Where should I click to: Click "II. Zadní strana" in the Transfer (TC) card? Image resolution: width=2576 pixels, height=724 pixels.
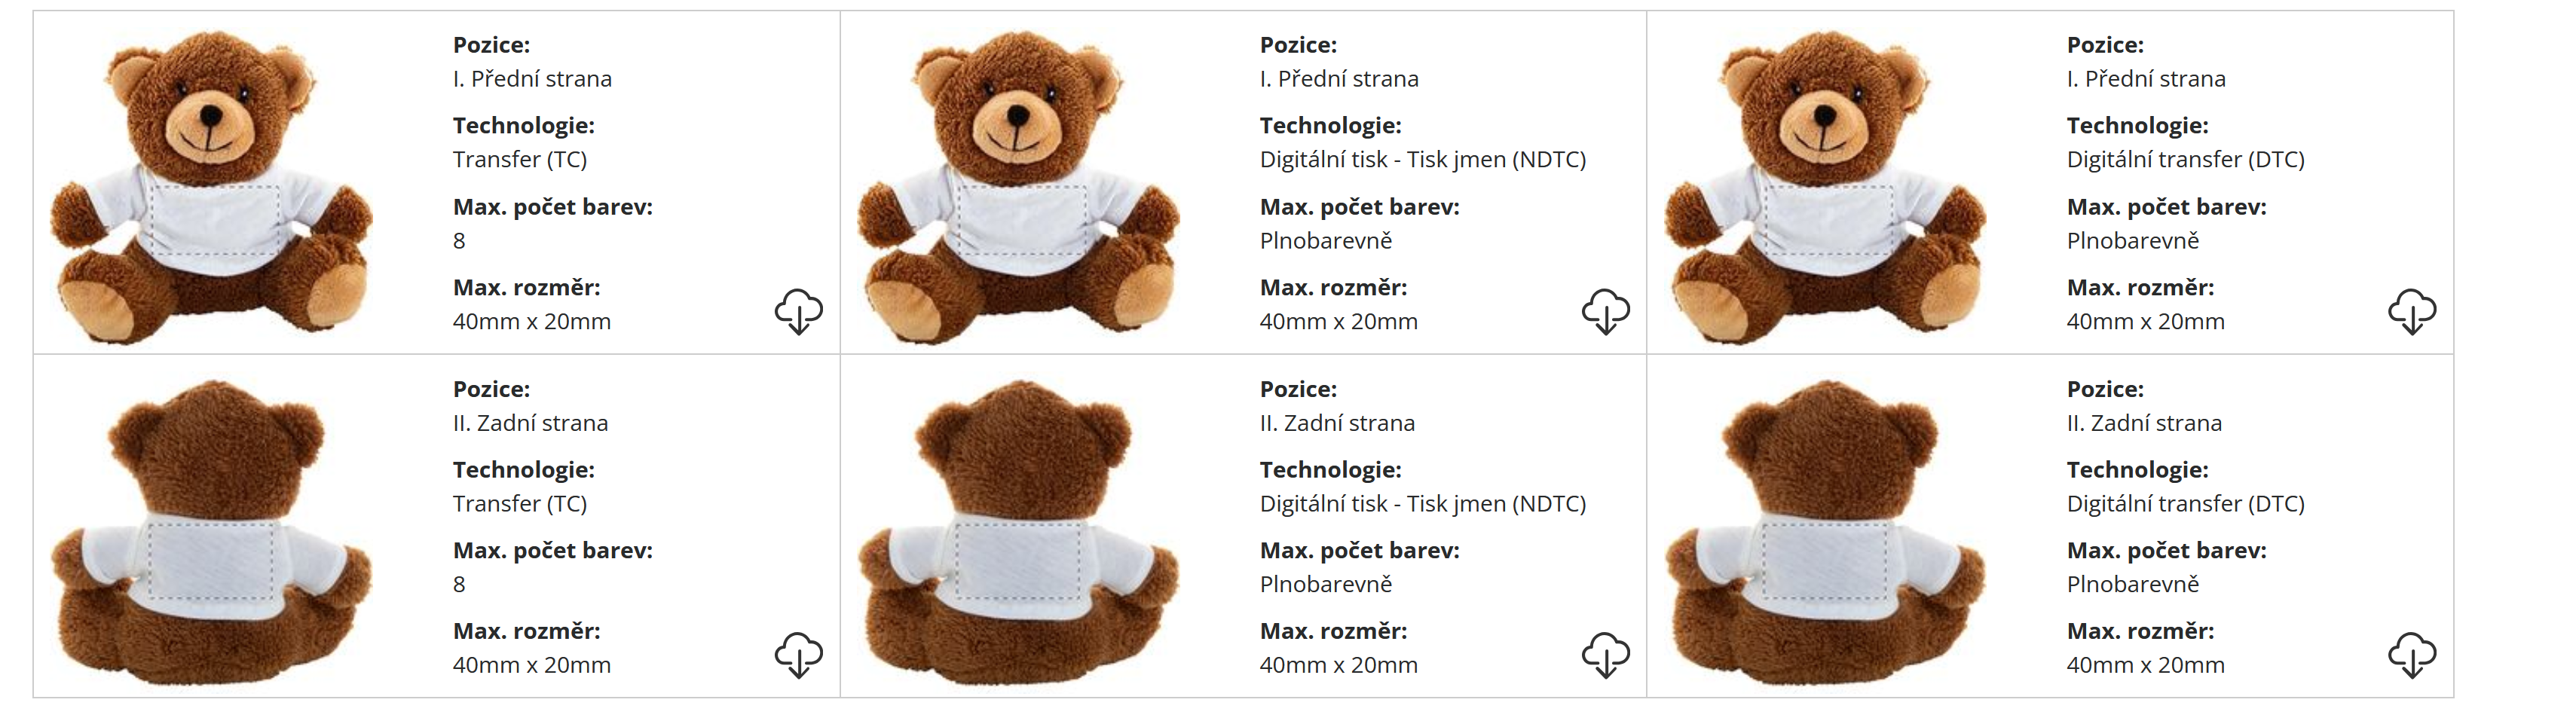[x=530, y=423]
